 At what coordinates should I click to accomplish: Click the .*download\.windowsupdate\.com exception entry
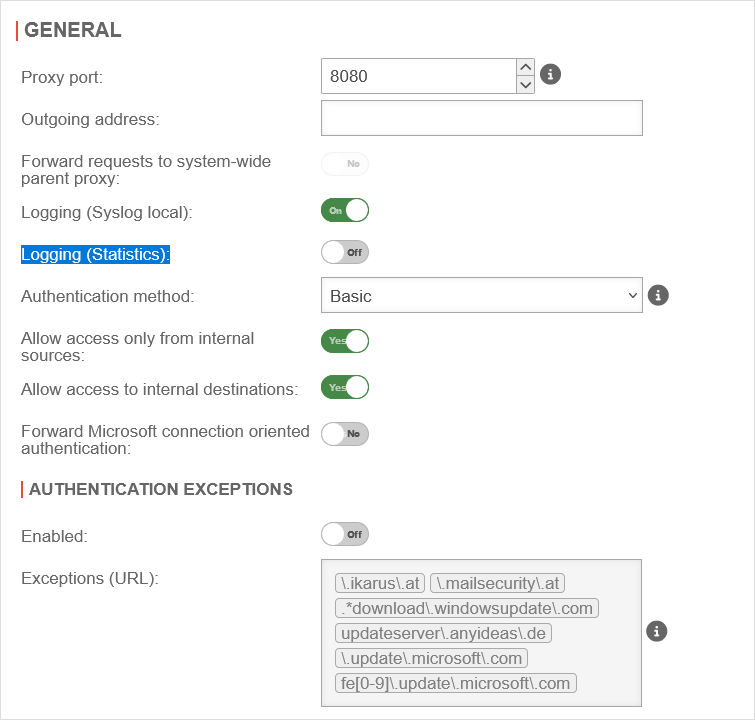tap(466, 608)
